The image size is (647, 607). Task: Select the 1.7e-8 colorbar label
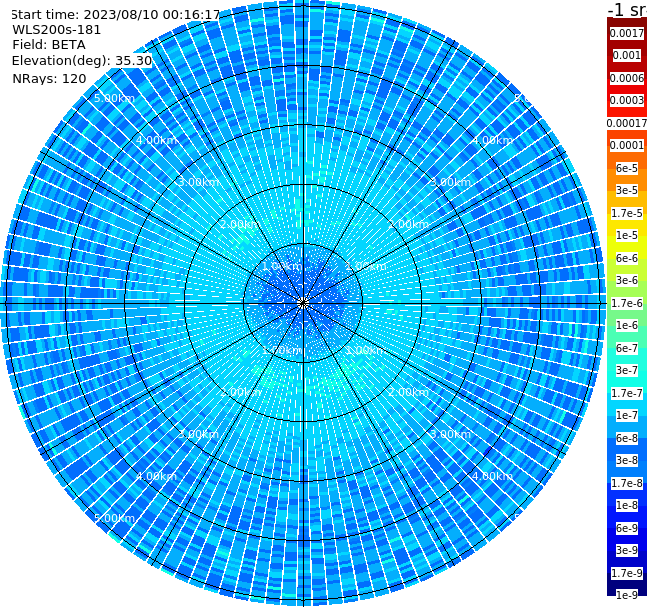point(627,483)
